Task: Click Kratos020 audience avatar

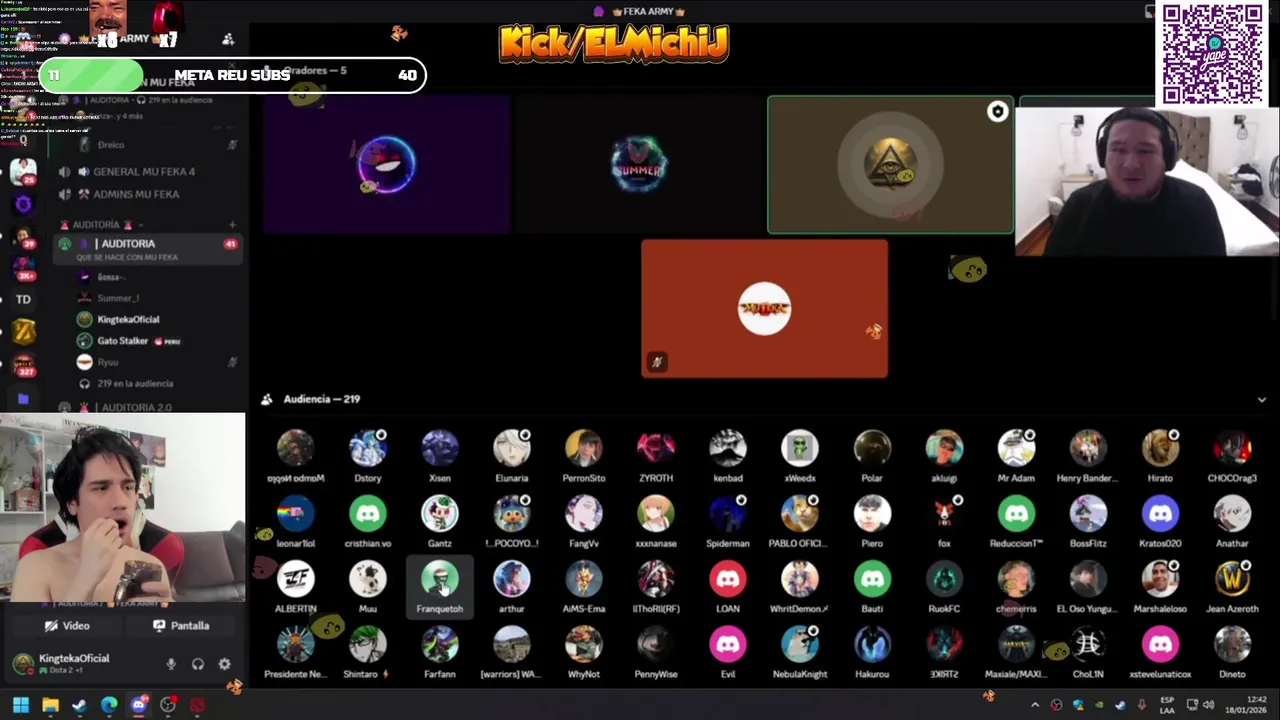Action: [1160, 514]
